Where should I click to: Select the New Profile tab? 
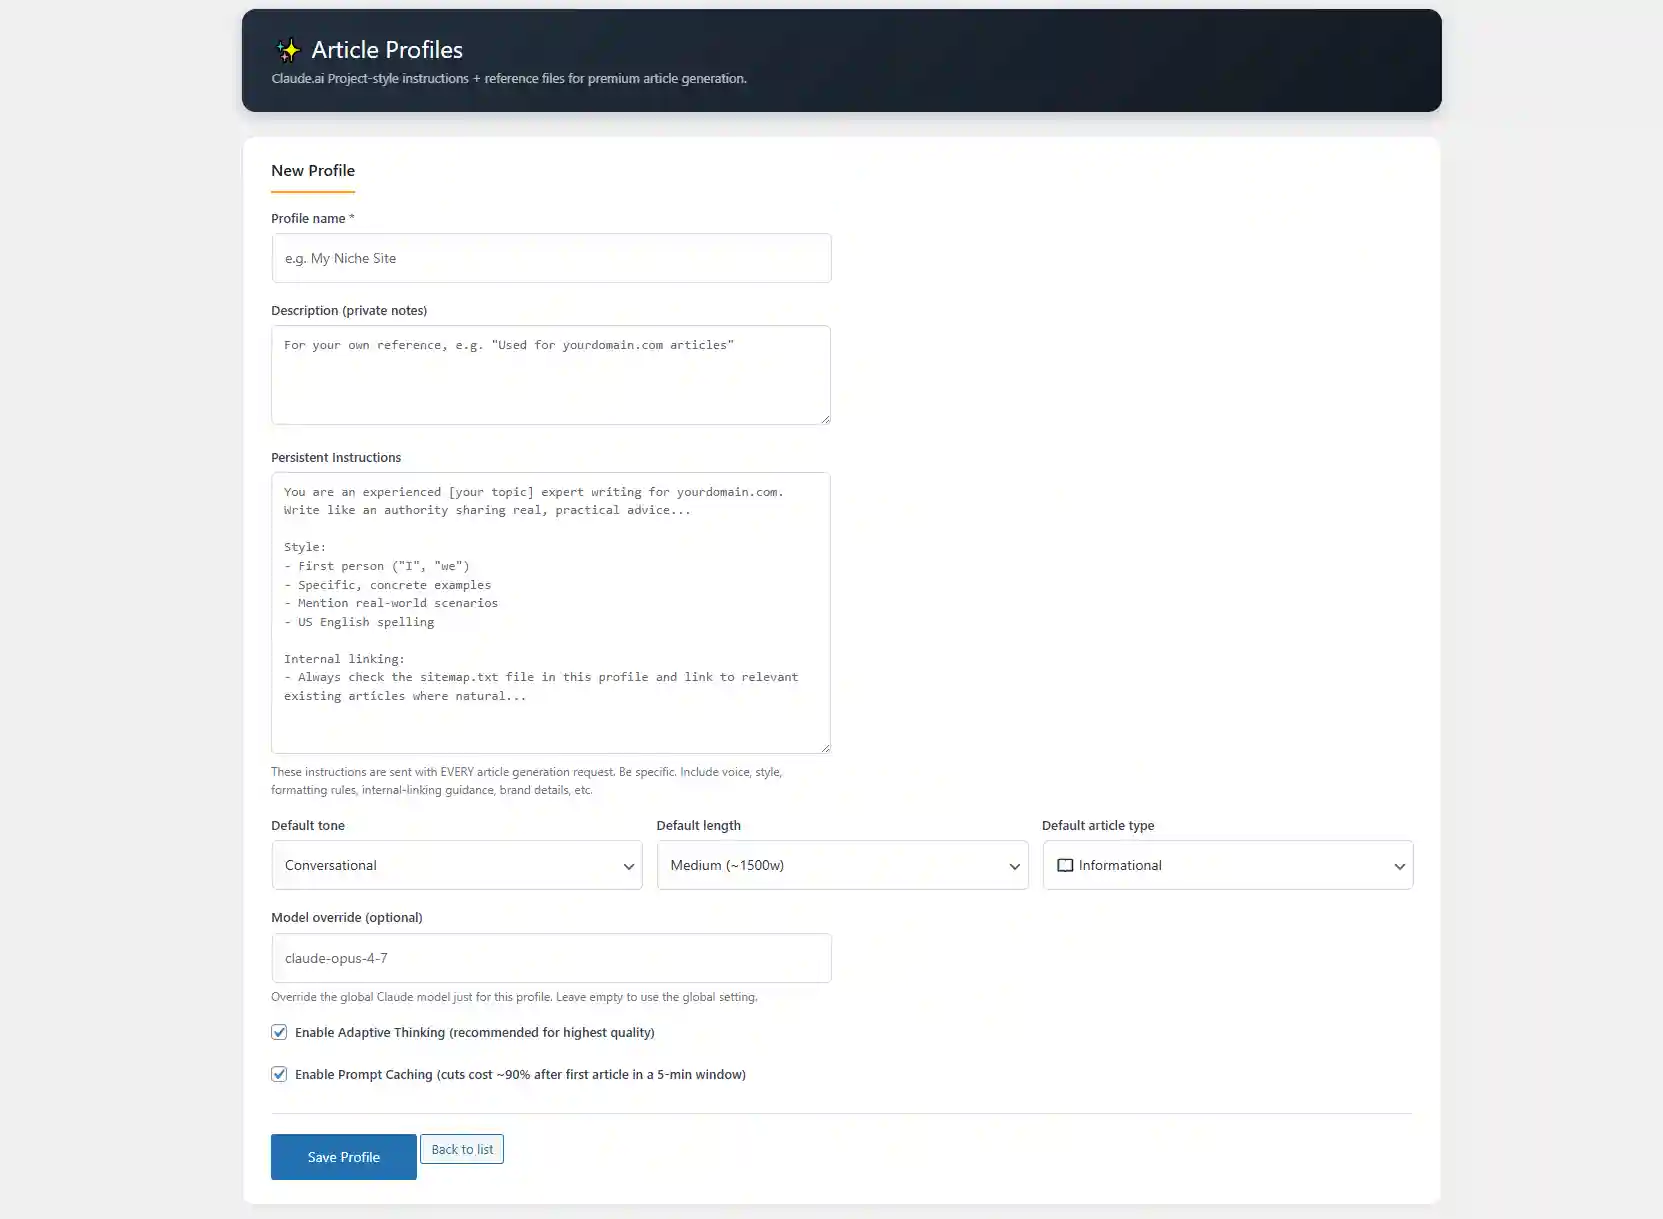point(312,171)
